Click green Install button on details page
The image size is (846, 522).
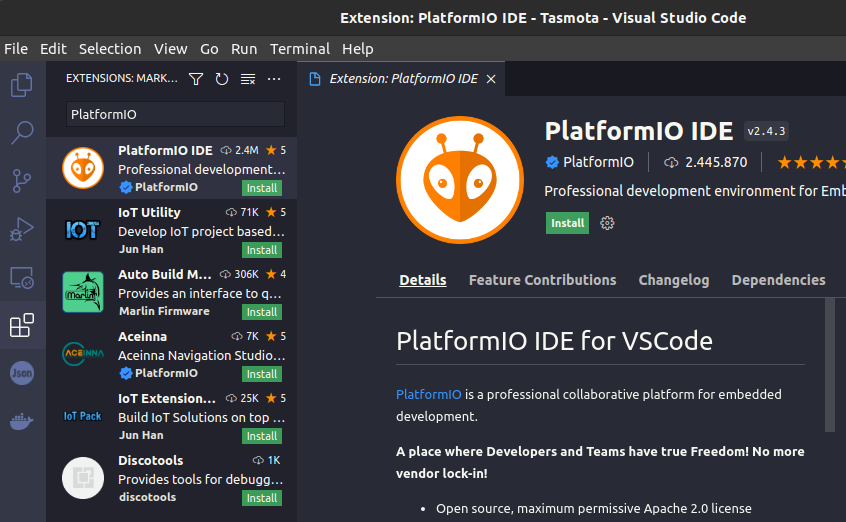coord(567,223)
